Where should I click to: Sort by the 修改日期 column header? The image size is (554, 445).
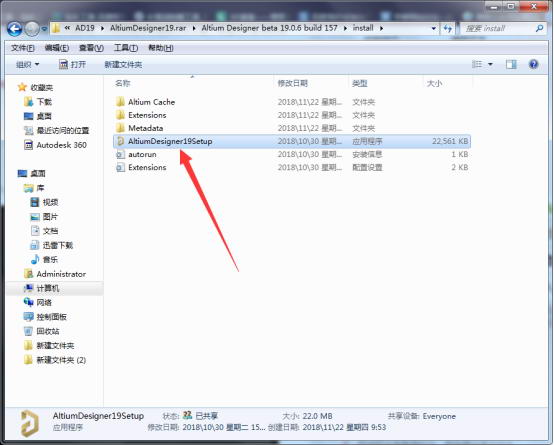tap(293, 83)
